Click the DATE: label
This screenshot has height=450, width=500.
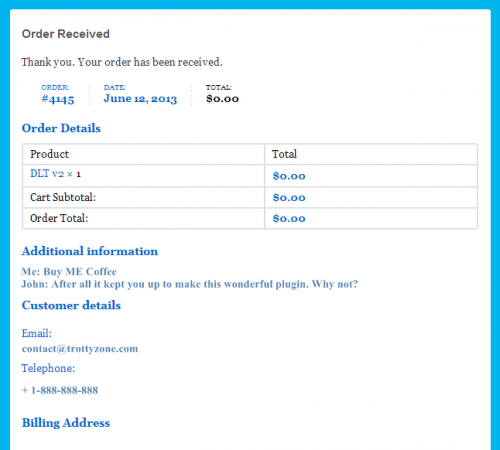(115, 87)
